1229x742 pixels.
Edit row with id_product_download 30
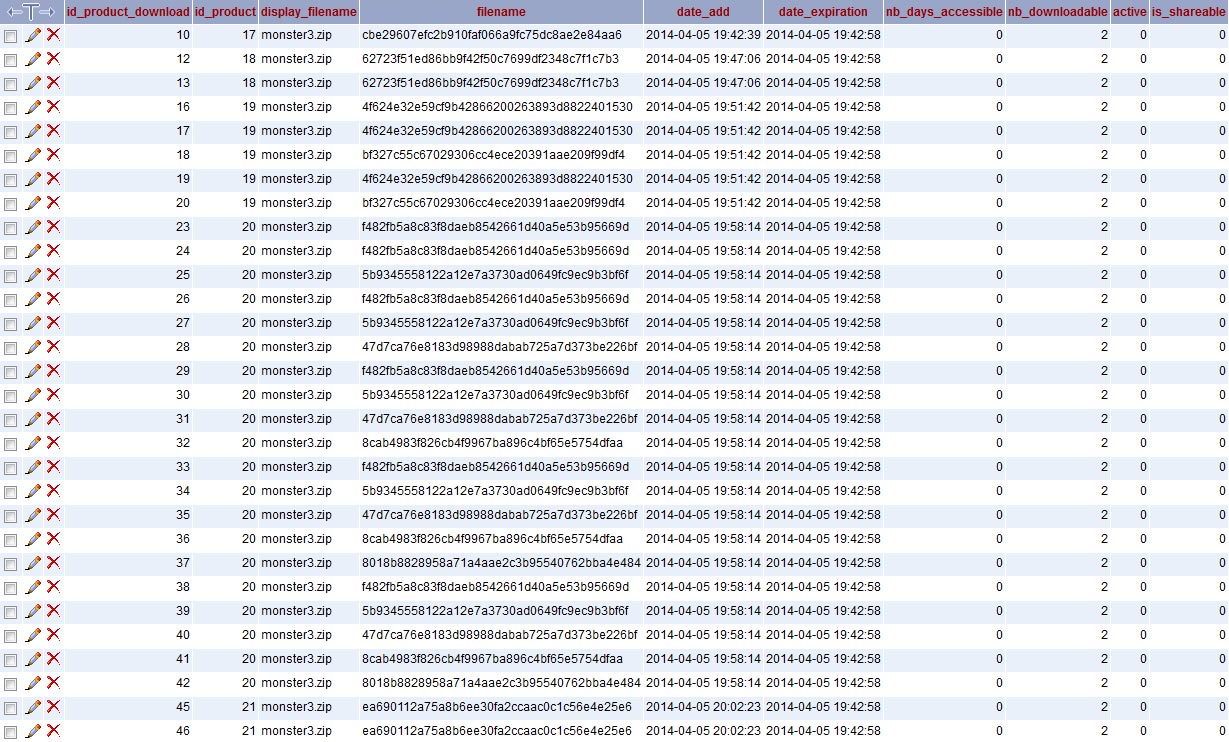(33, 395)
